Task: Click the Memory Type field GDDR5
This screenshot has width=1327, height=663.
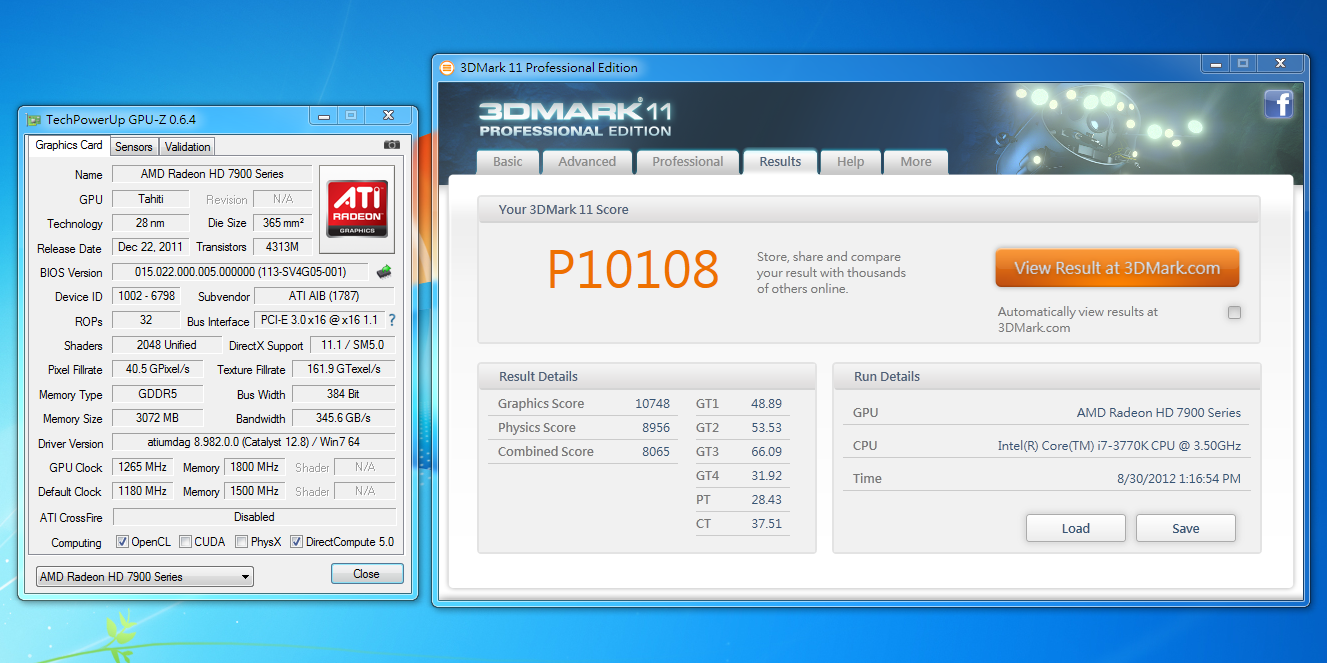Action: coord(157,394)
